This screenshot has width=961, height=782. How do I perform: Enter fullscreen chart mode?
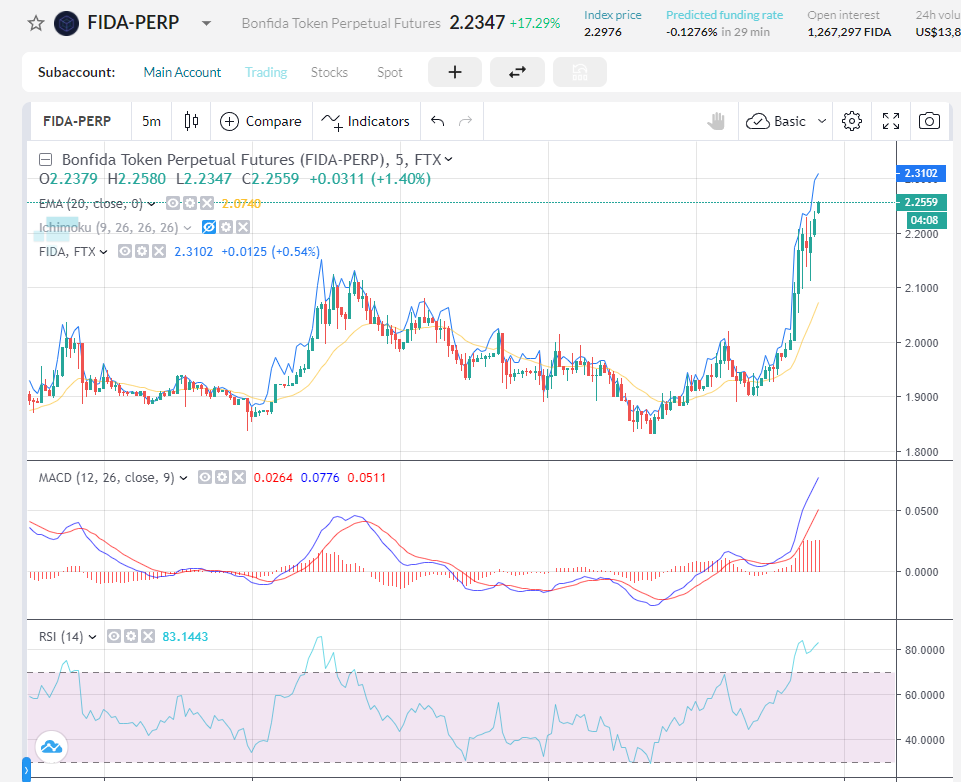point(891,121)
